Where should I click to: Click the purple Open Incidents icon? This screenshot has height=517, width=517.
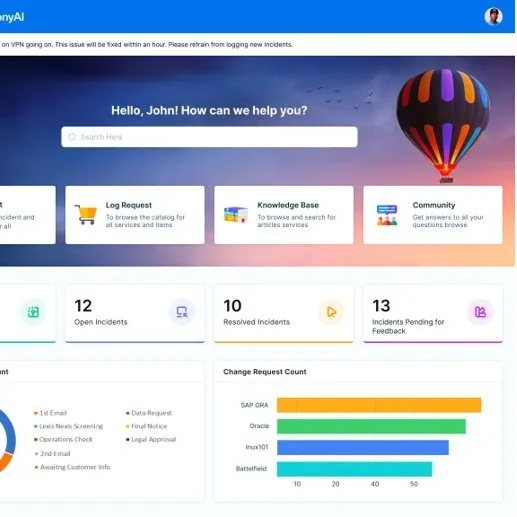pyautogui.click(x=182, y=312)
